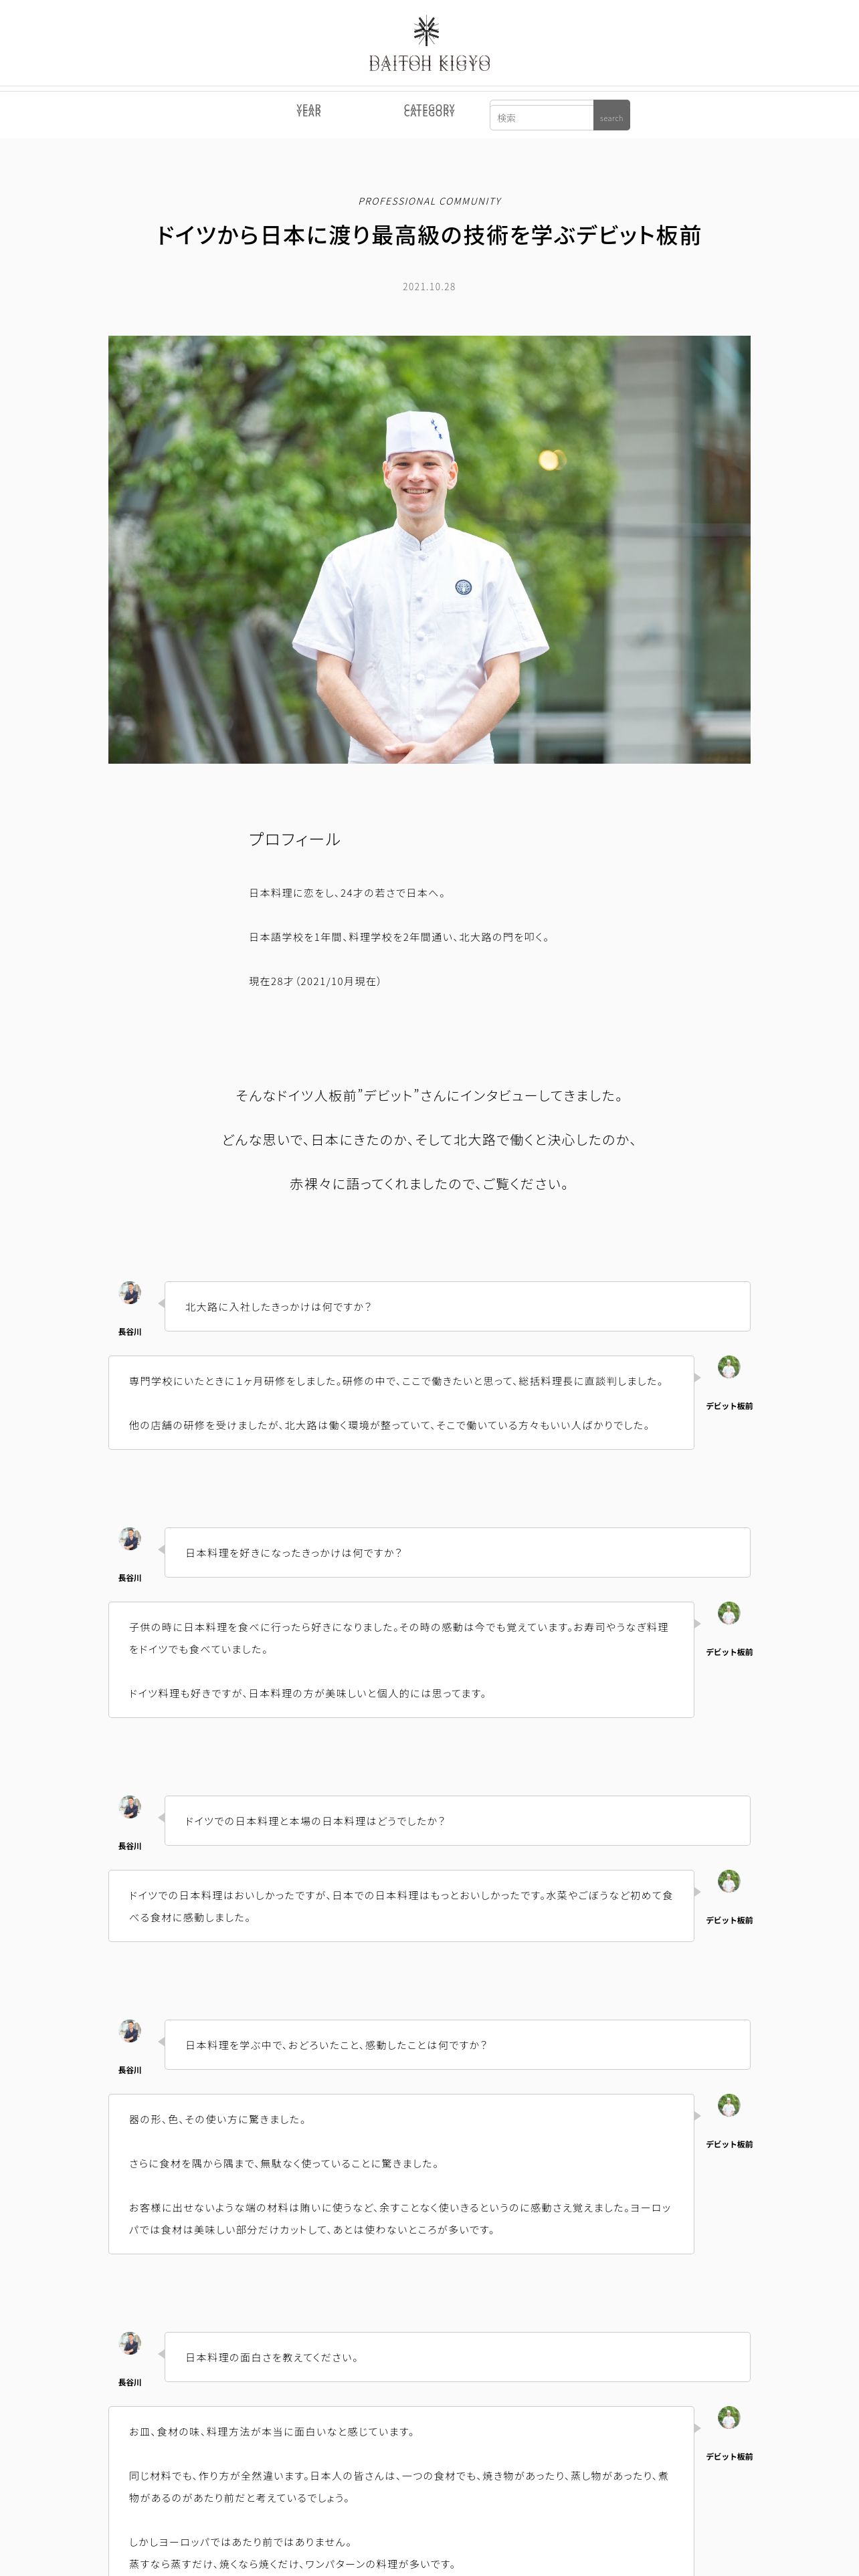
Task: Click the Daitoh Kigyo snowflake logo
Action: 428,44
